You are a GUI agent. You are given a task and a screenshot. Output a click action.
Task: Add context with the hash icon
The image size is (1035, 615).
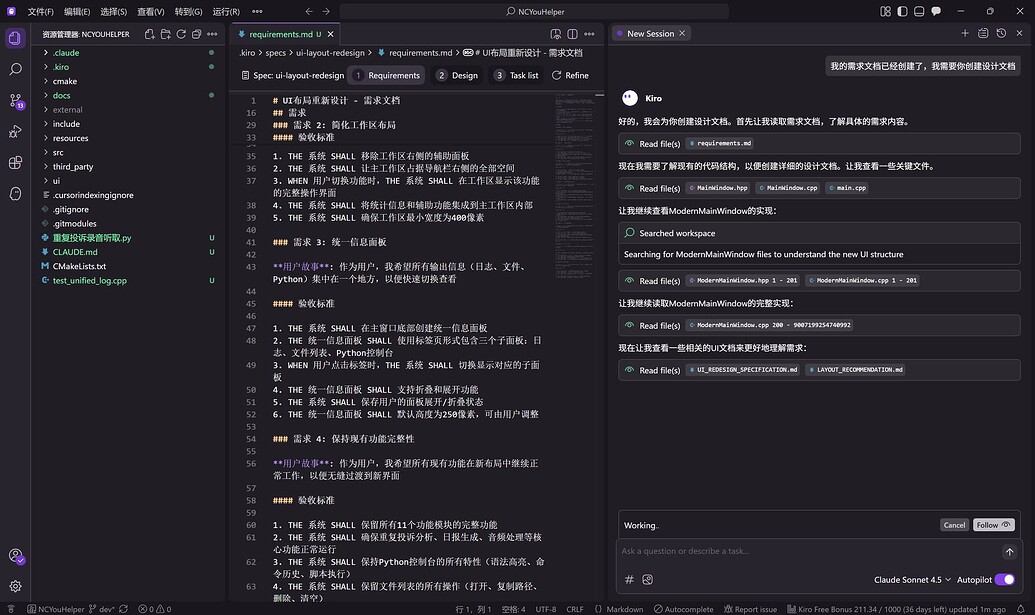coord(629,579)
